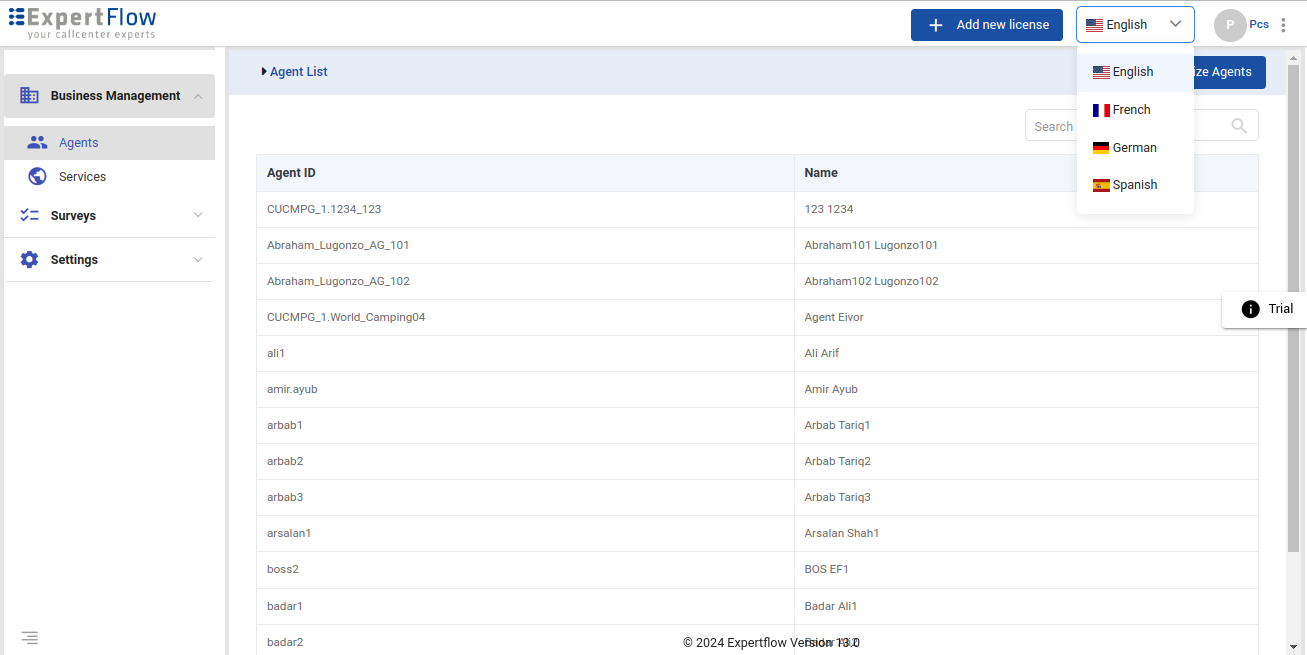
Task: Click the Agents people icon
Action: tap(37, 143)
